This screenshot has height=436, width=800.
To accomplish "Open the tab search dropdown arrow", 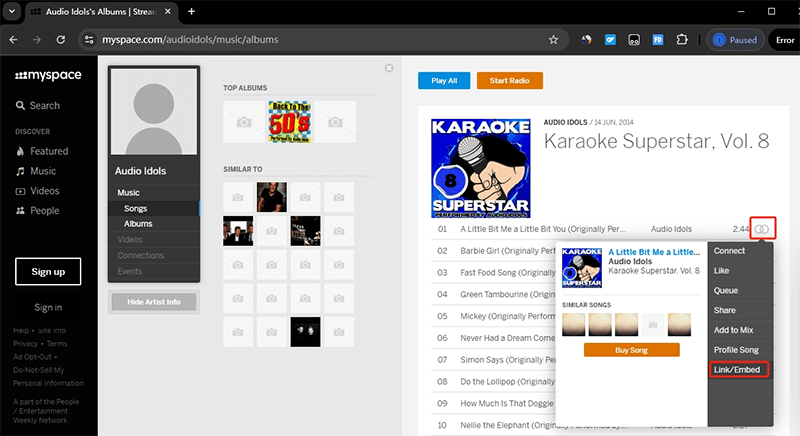I will point(12,11).
